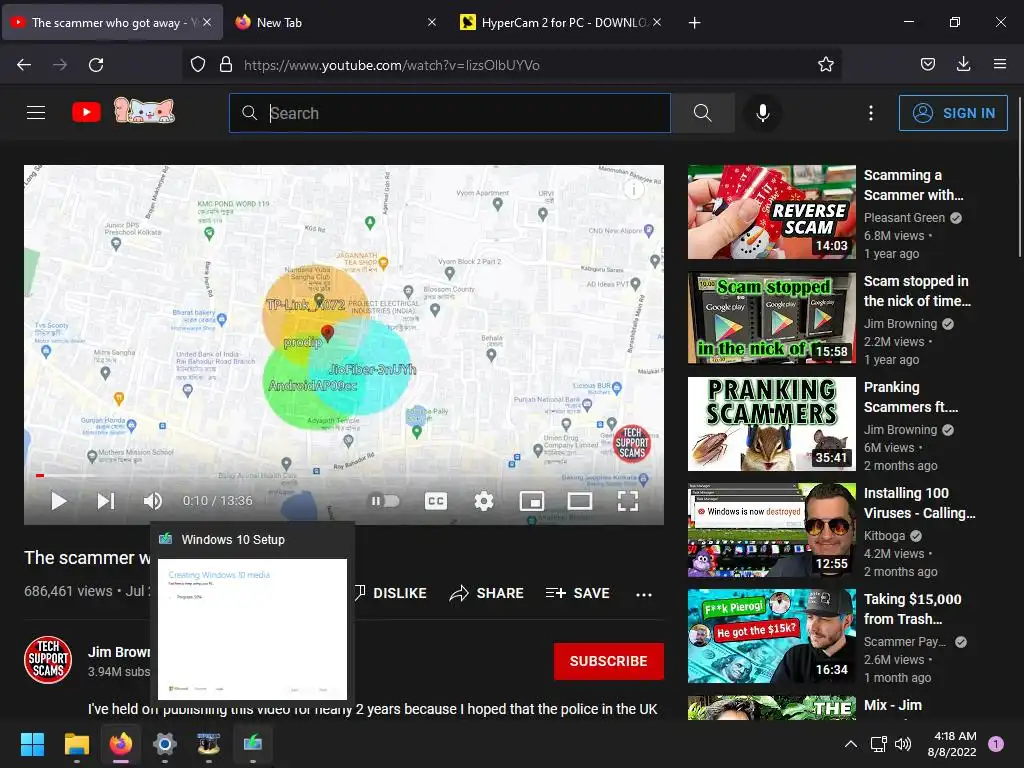Search with your voice microphone icon
This screenshot has width=1024, height=768.
[x=762, y=113]
